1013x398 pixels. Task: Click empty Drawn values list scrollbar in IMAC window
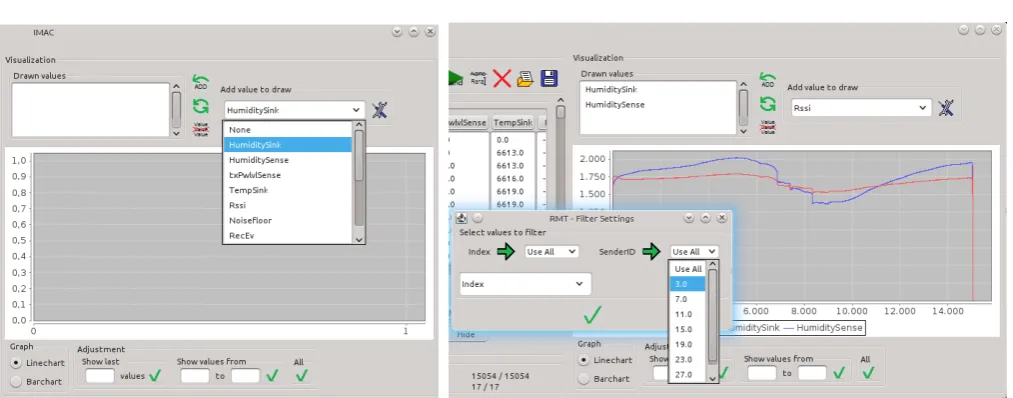pos(176,110)
